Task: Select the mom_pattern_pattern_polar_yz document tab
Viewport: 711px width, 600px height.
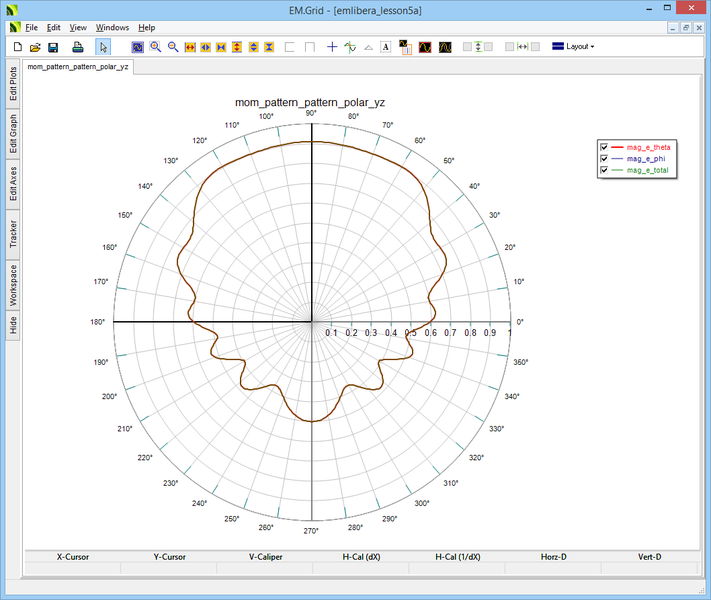Action: [78, 67]
